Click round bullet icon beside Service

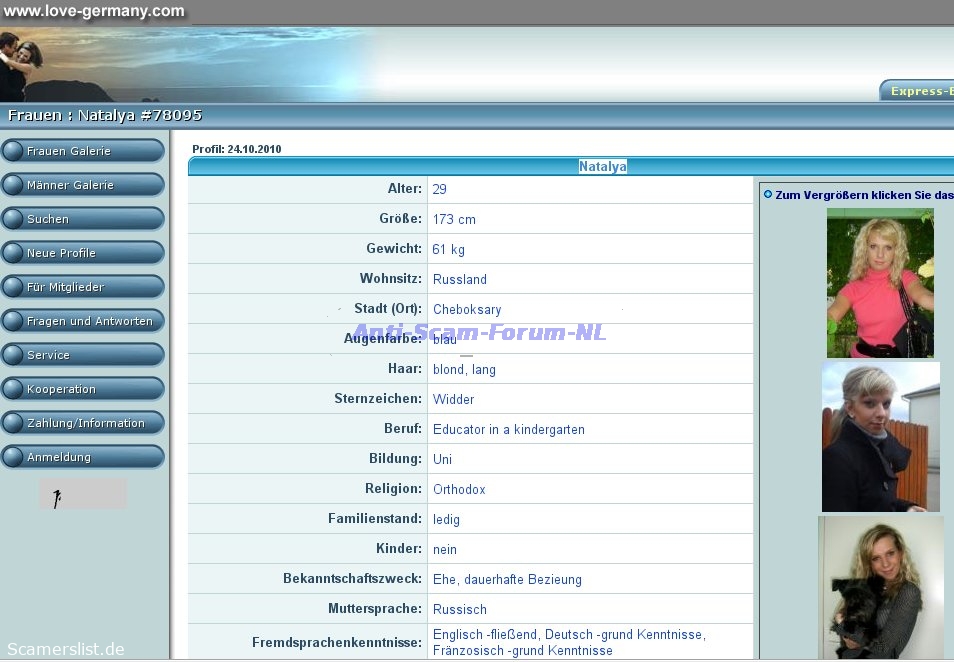coord(13,355)
